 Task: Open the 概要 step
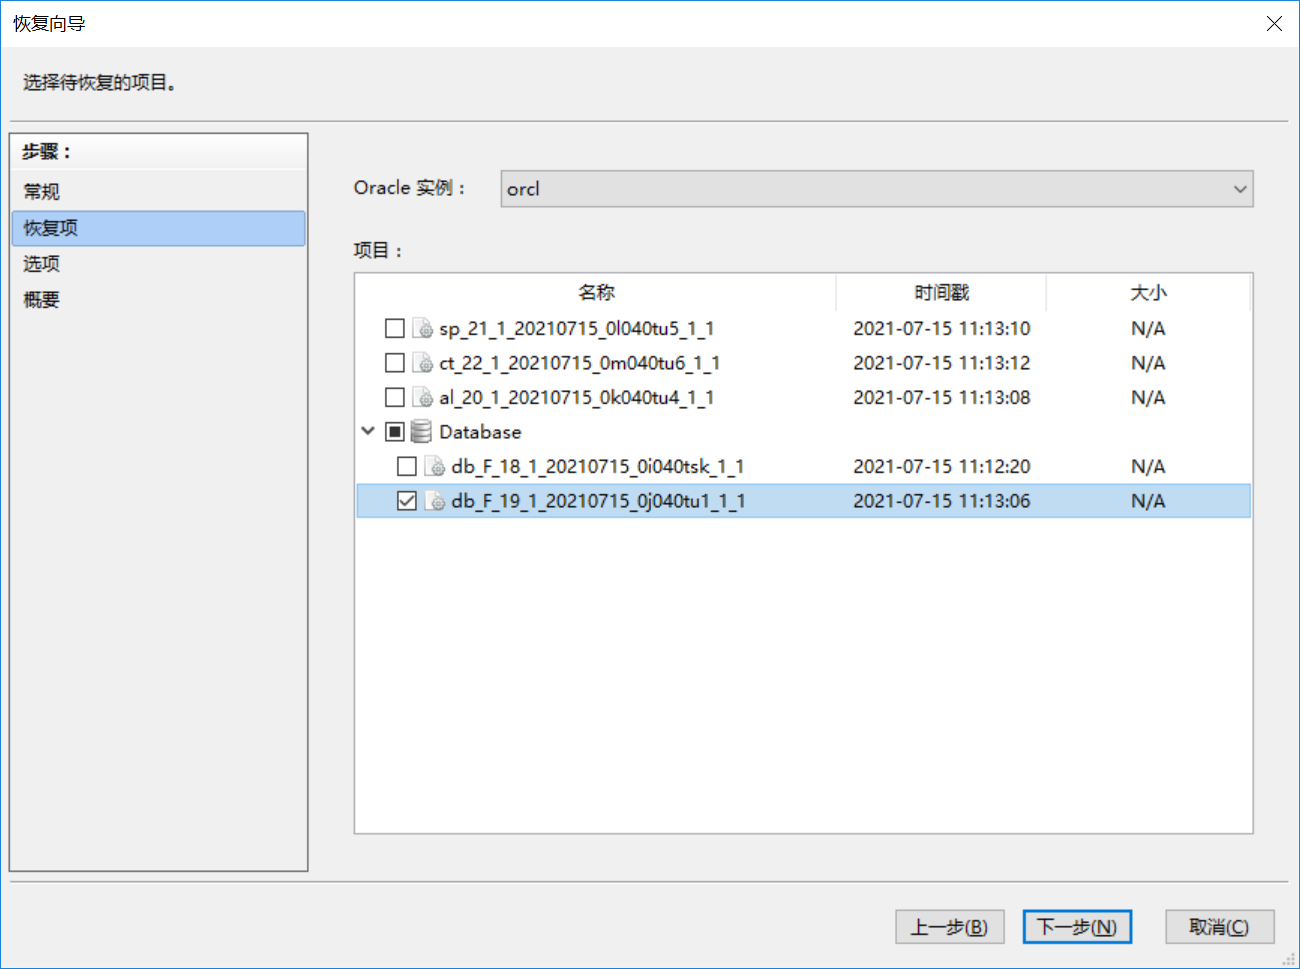[x=42, y=300]
